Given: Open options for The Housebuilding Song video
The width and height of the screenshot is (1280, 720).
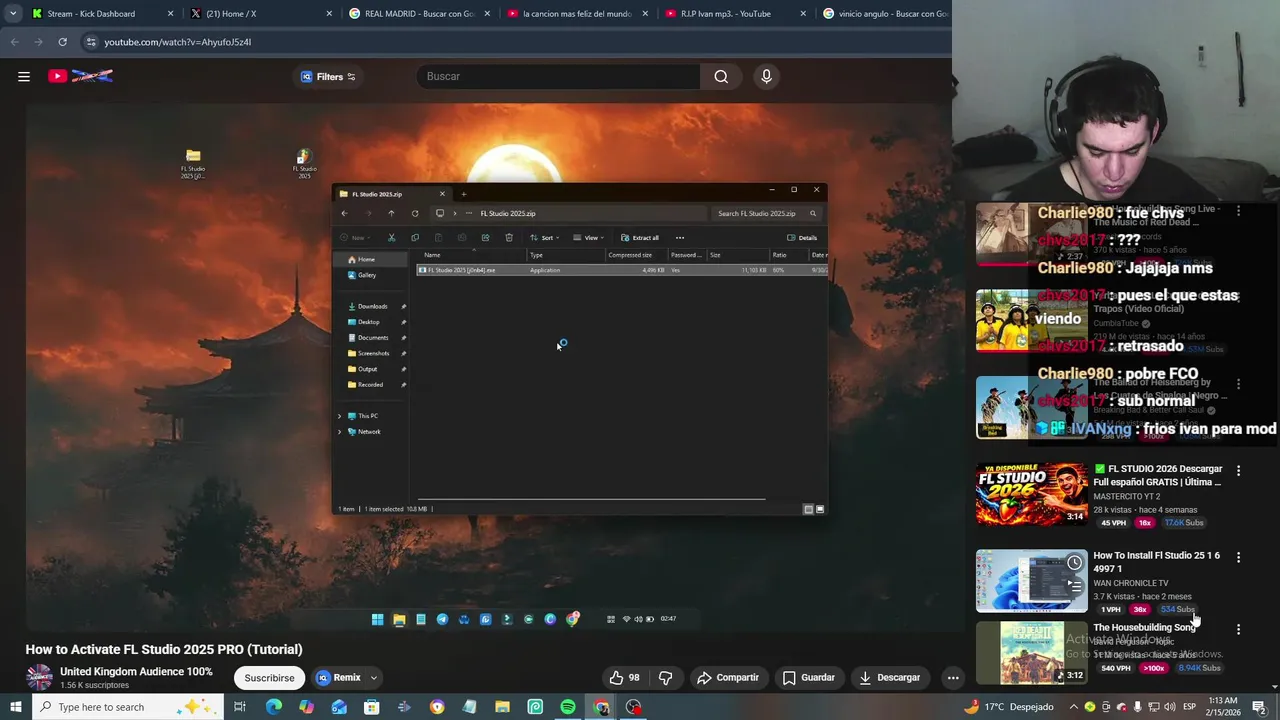Looking at the screenshot, I should [1238, 629].
